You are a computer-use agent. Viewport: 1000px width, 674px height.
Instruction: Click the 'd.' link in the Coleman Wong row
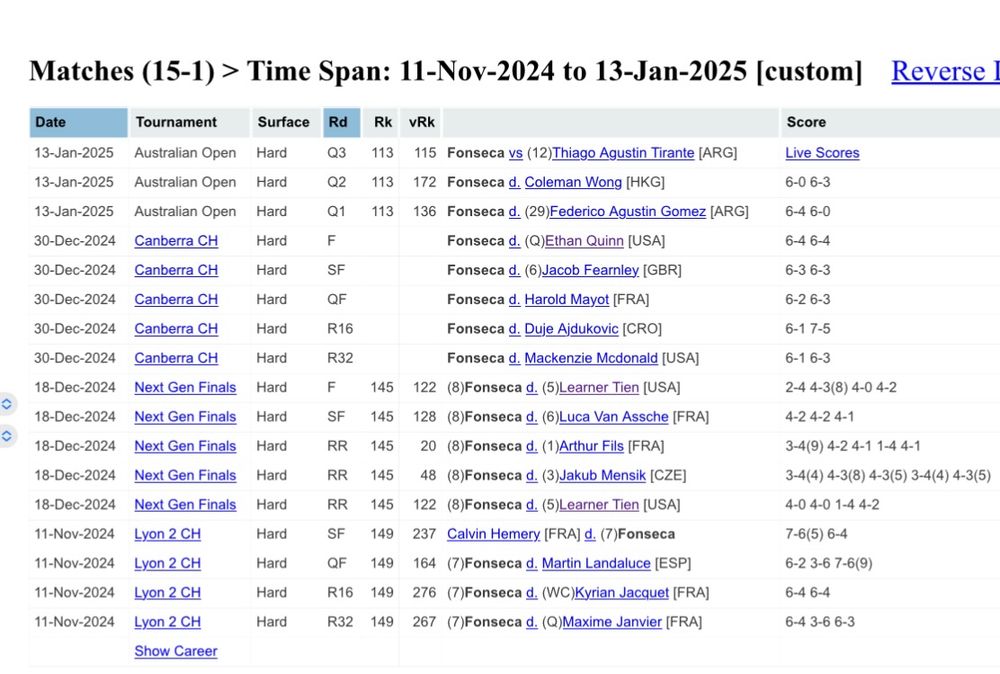coord(515,182)
